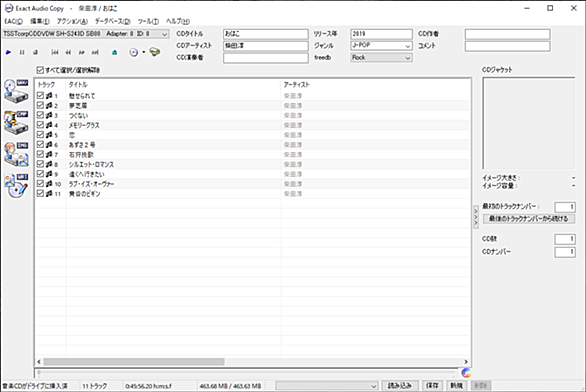Uncheck the track 2 checkbox
The image size is (586, 392).
(x=40, y=105)
